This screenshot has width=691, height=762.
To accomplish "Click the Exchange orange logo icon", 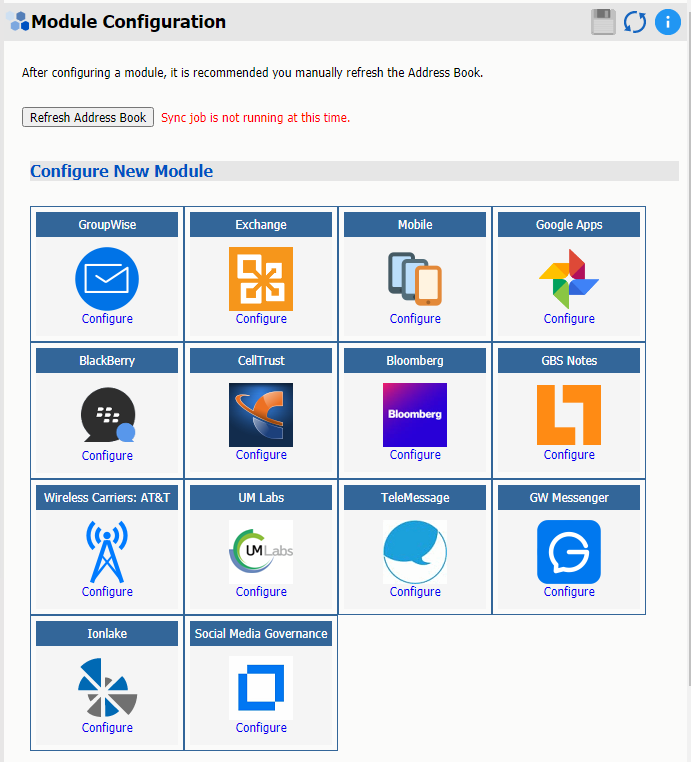I will (x=261, y=279).
